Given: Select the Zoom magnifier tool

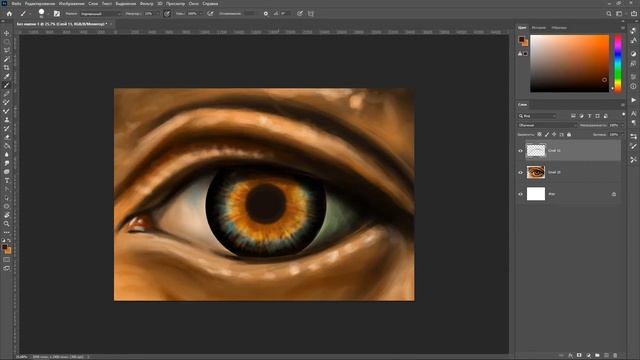Looking at the screenshot, I should (7, 224).
